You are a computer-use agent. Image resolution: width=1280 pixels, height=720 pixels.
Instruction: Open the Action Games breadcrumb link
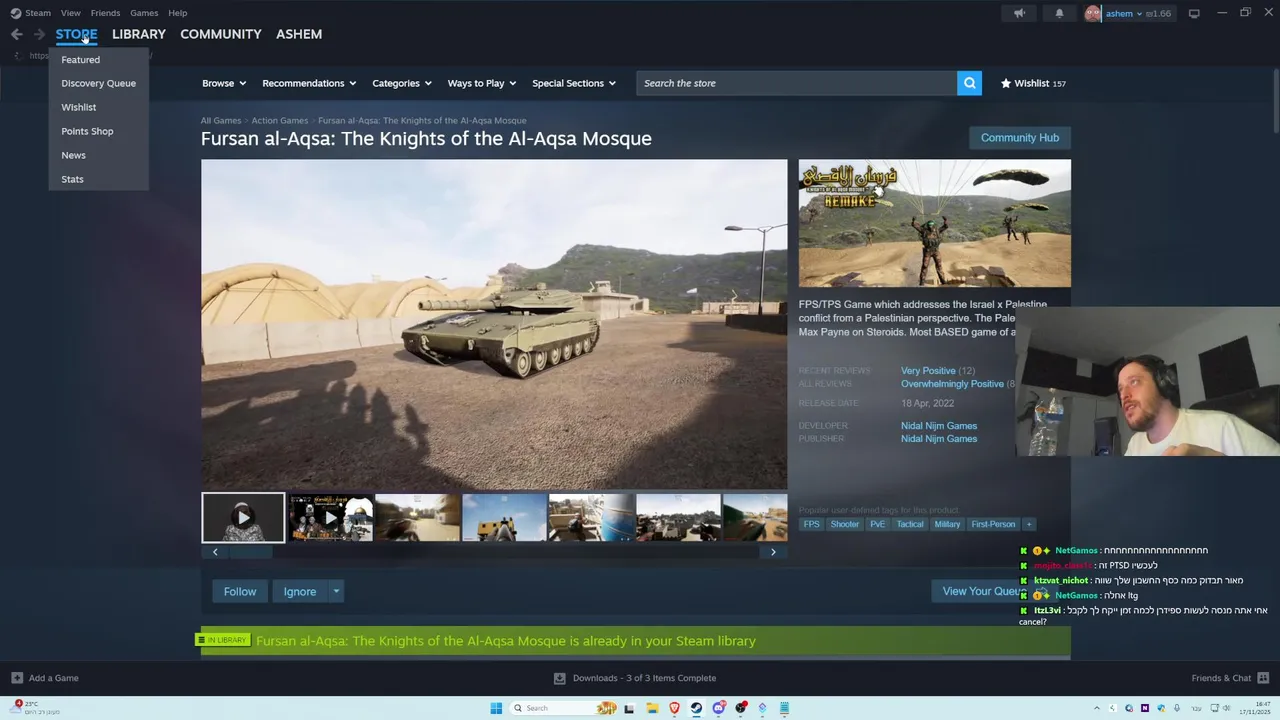280,121
